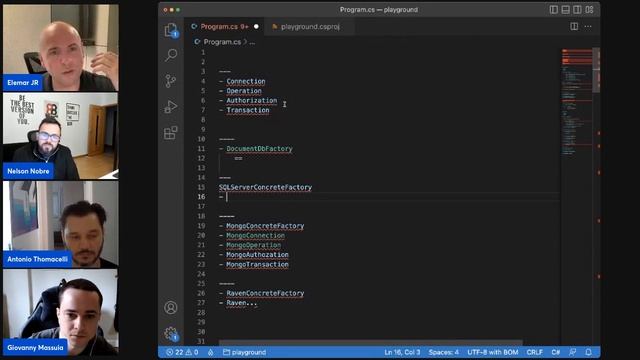Screen dimensions: 640x360
Task: Click the flame icon in status bar
Action: coord(210,352)
